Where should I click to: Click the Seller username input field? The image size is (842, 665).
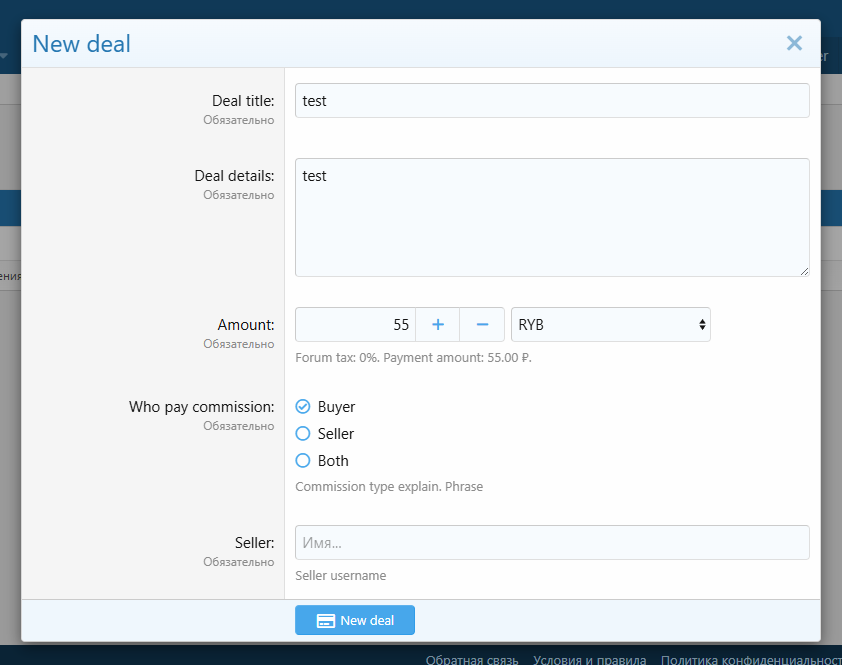click(552, 543)
